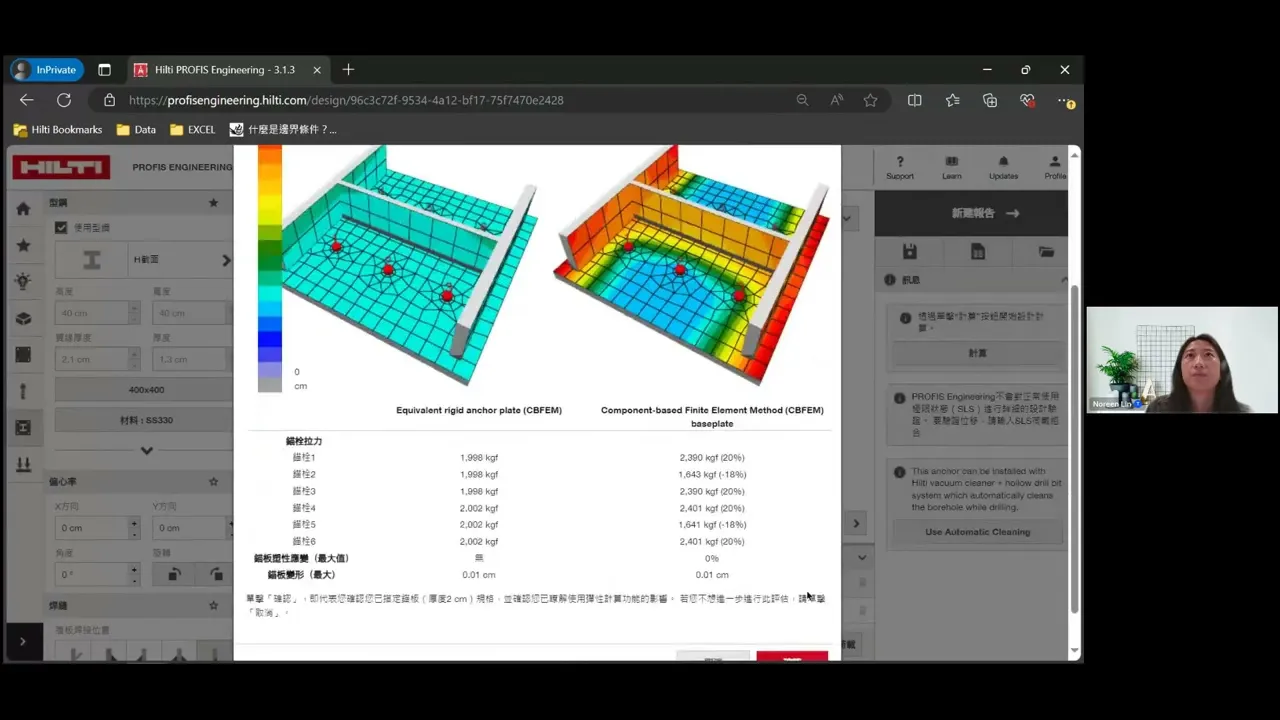
Task: Click the Use Automatic Cleaning button
Action: [977, 532]
